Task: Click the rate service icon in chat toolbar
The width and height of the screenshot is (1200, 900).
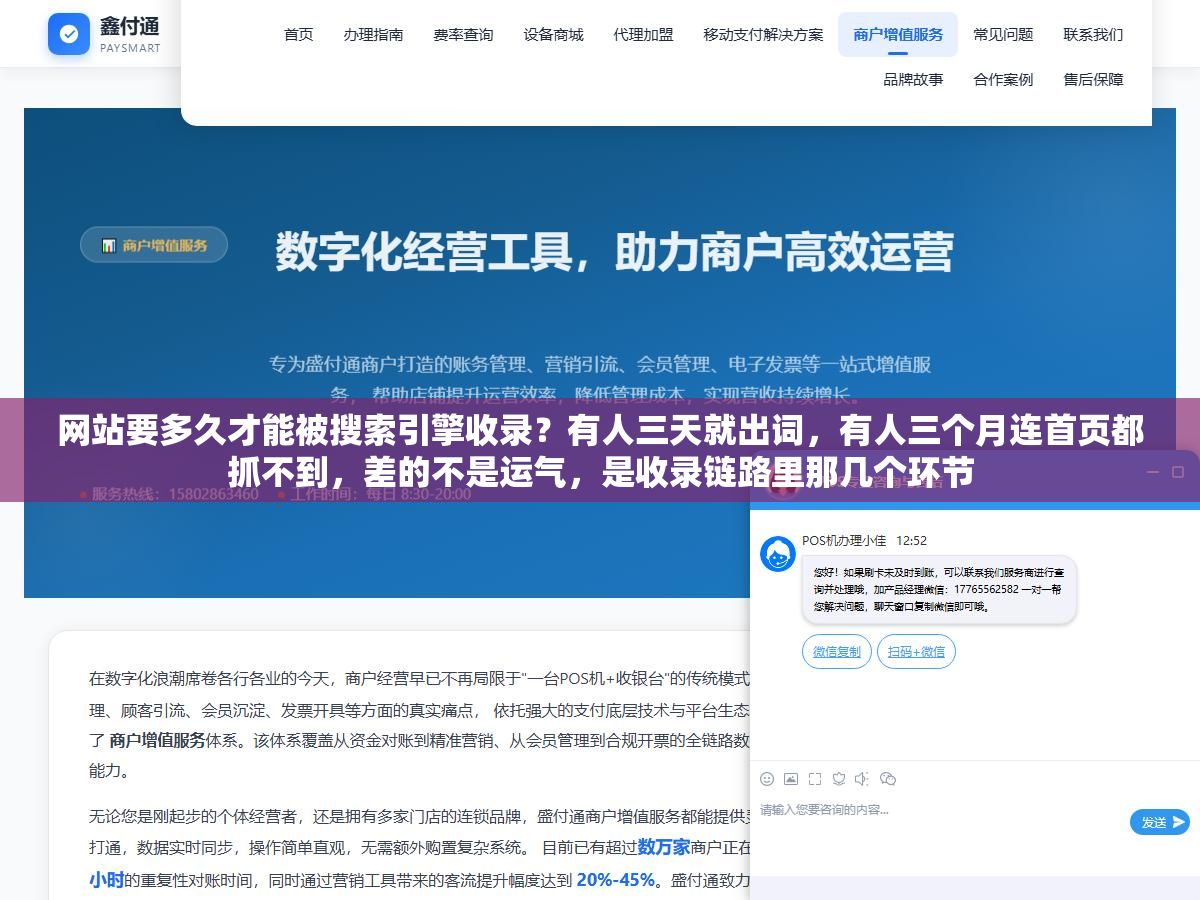Action: (x=839, y=779)
